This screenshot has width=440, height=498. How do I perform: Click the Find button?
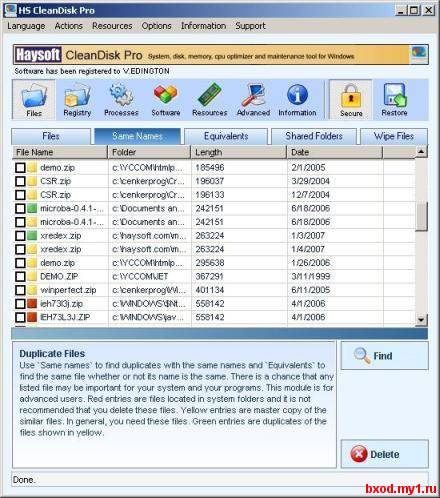(384, 356)
